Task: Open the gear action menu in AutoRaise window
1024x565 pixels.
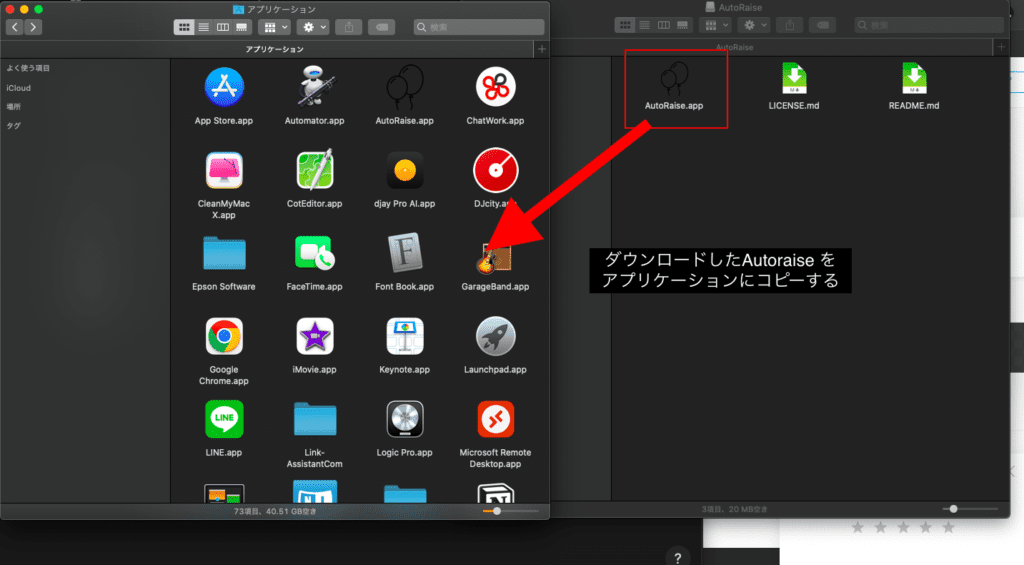Action: click(753, 25)
